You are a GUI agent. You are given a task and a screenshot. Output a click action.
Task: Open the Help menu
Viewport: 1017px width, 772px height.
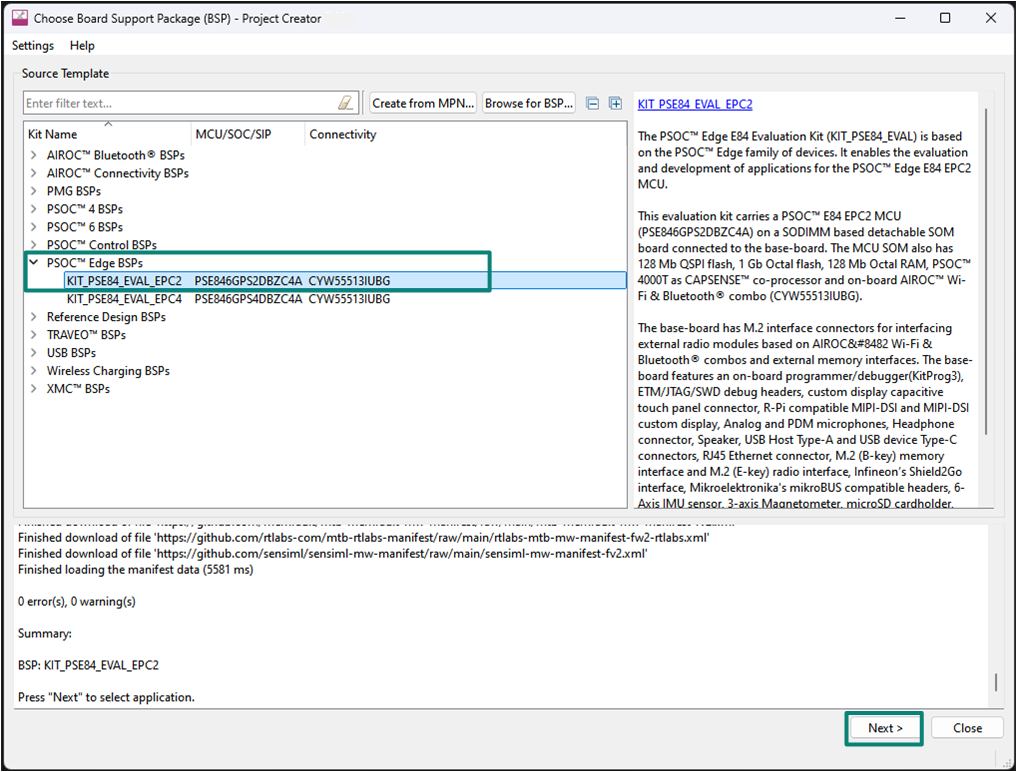point(82,45)
